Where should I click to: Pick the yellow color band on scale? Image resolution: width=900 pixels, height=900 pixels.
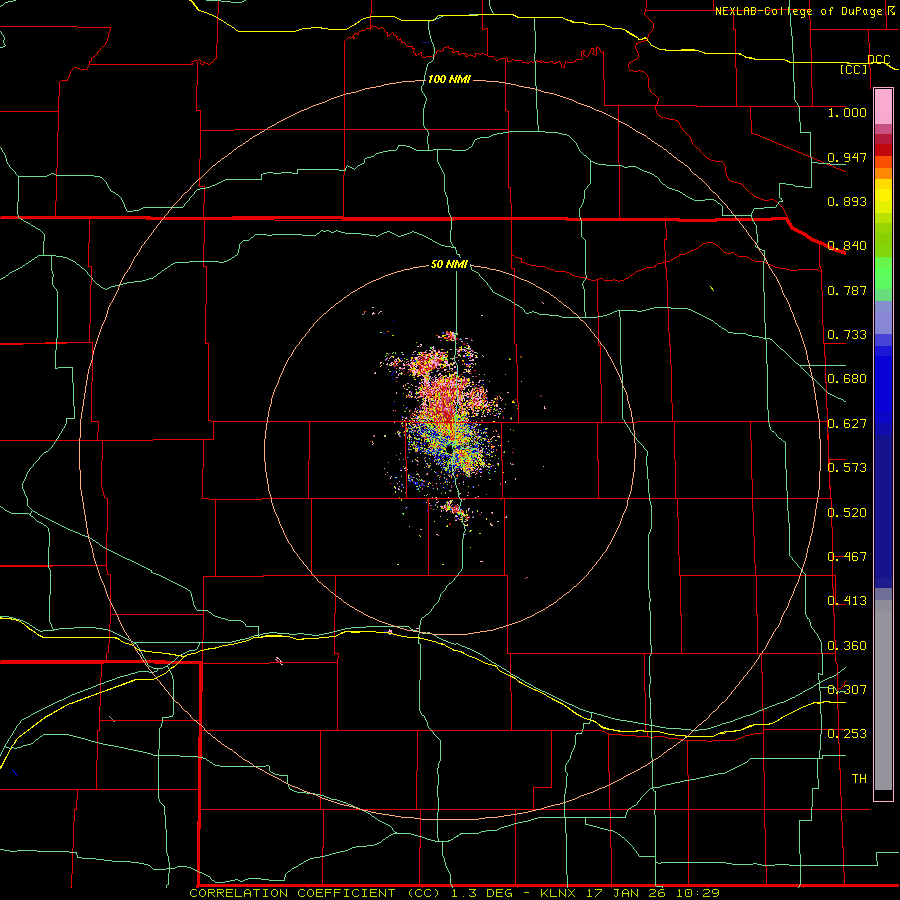point(883,196)
